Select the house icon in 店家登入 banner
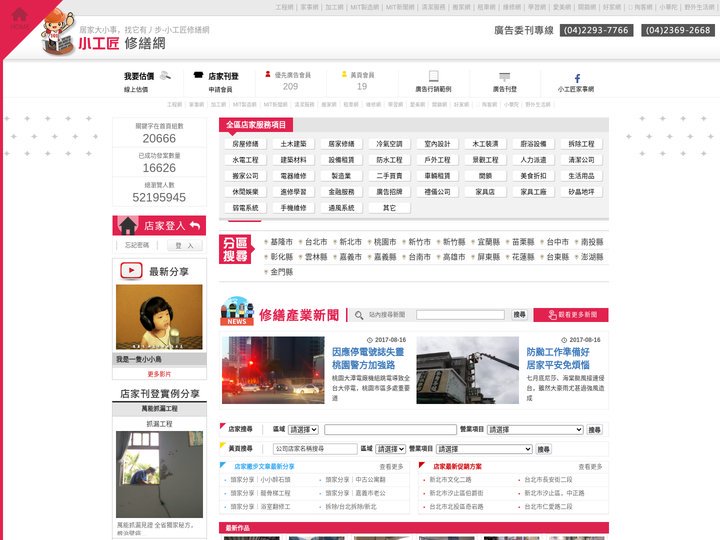 click(128, 225)
